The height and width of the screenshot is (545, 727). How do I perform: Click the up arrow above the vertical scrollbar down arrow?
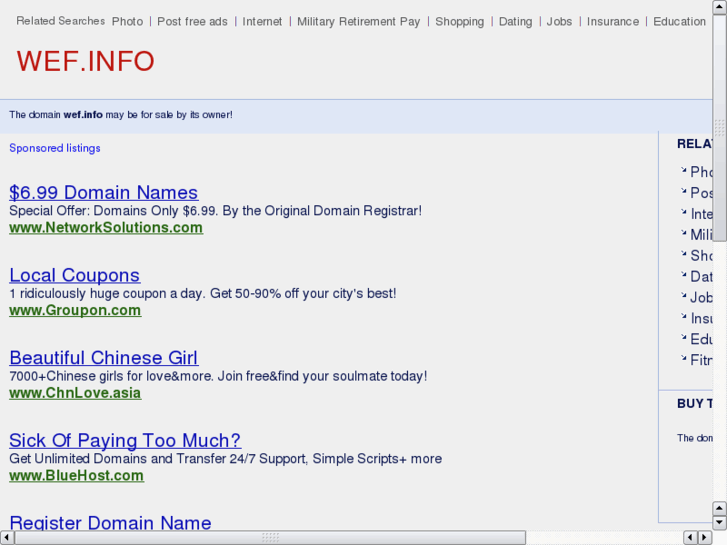click(x=719, y=508)
